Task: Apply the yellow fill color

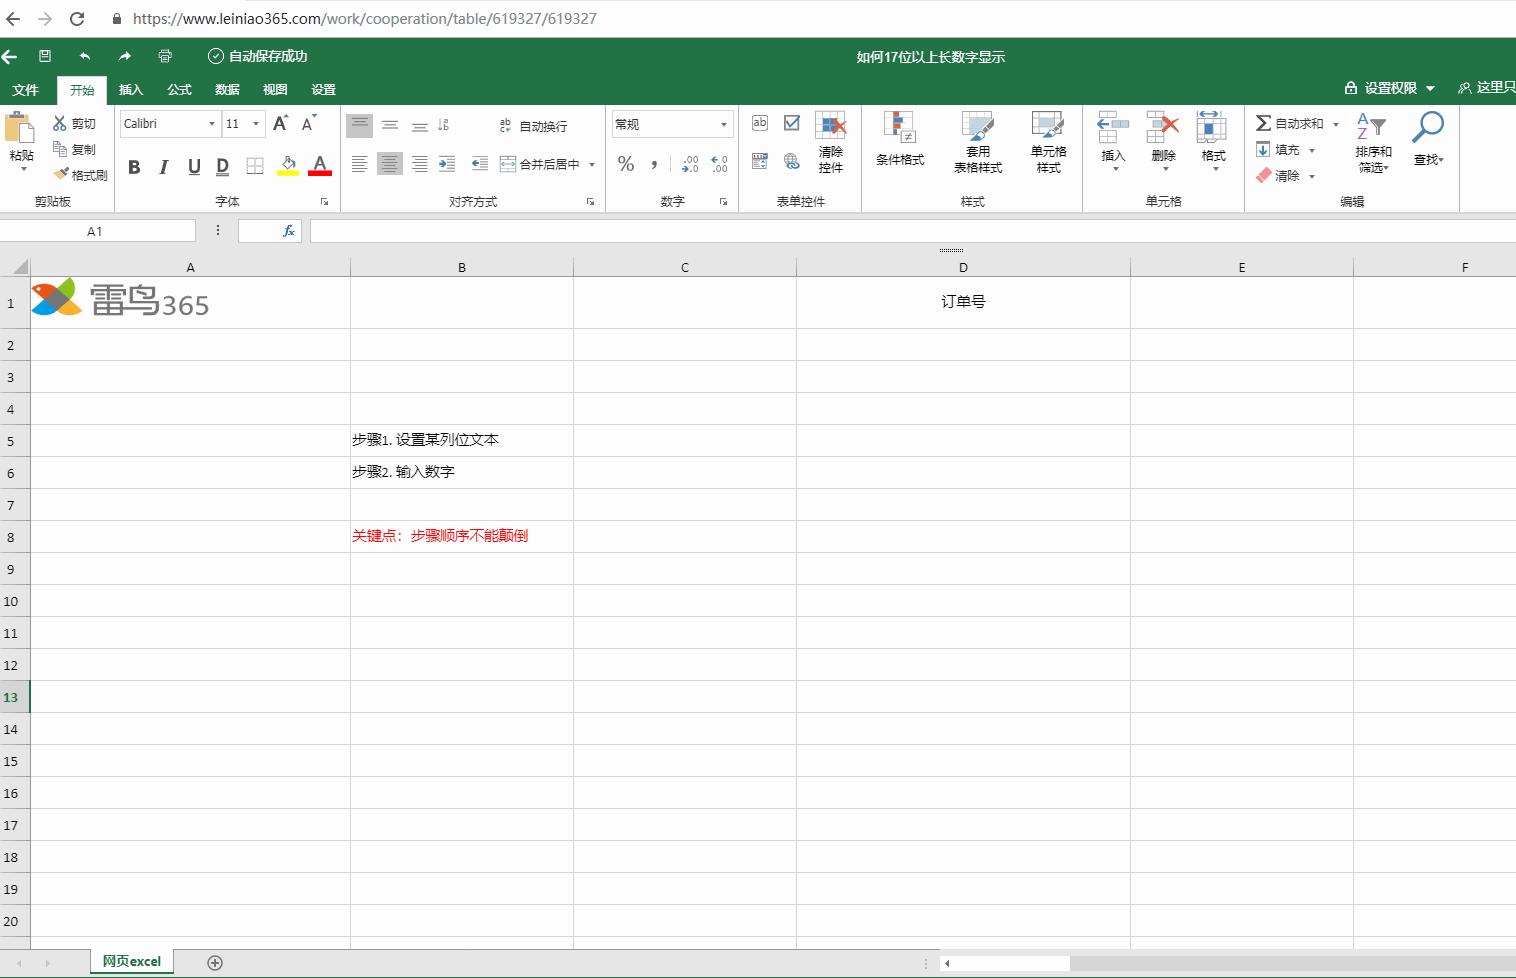Action: tap(288, 166)
